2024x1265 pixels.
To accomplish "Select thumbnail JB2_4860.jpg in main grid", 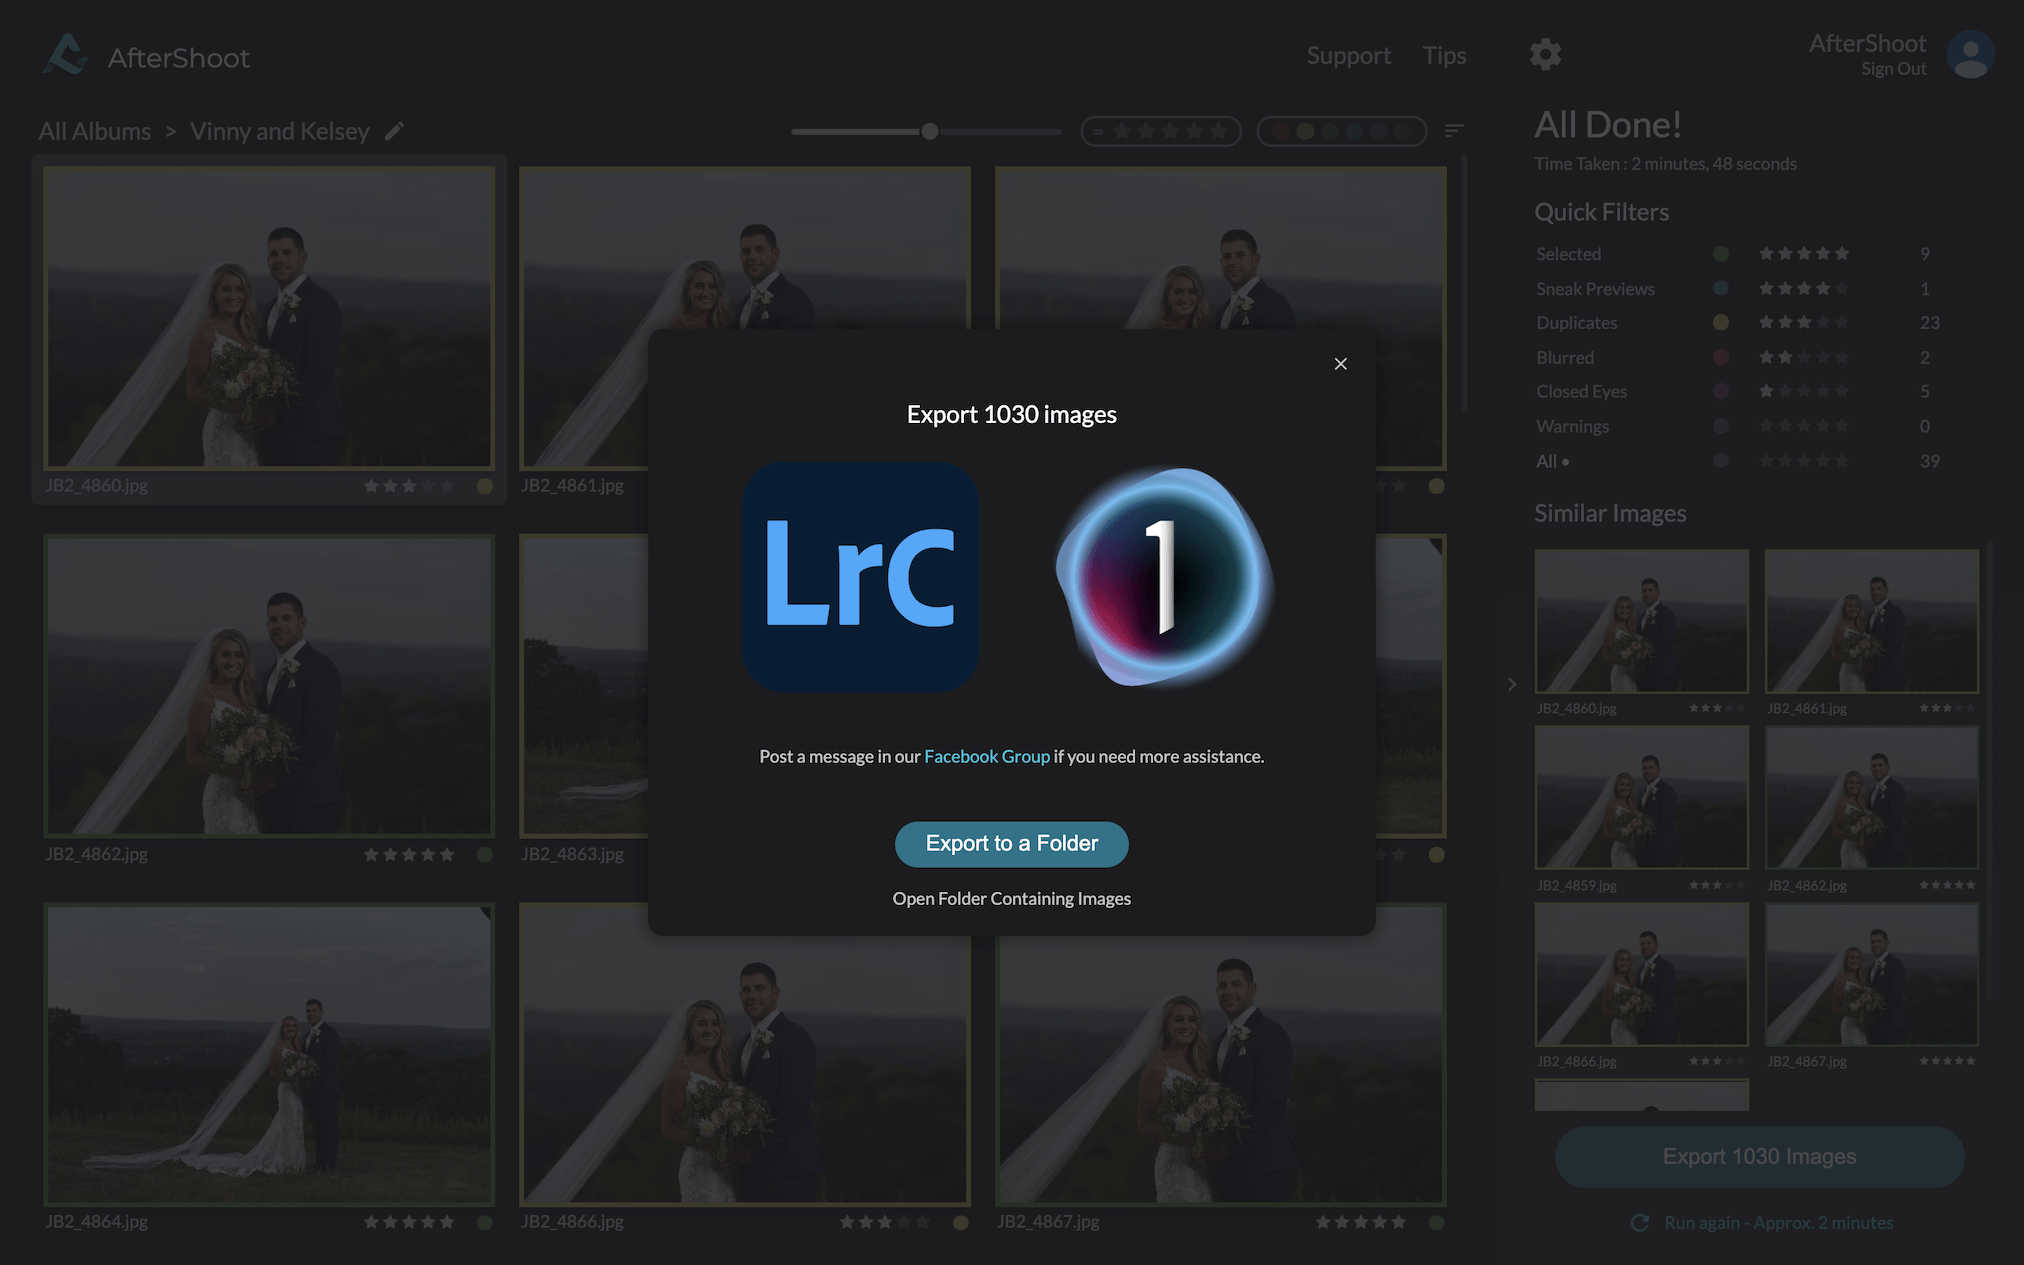I will pos(269,318).
